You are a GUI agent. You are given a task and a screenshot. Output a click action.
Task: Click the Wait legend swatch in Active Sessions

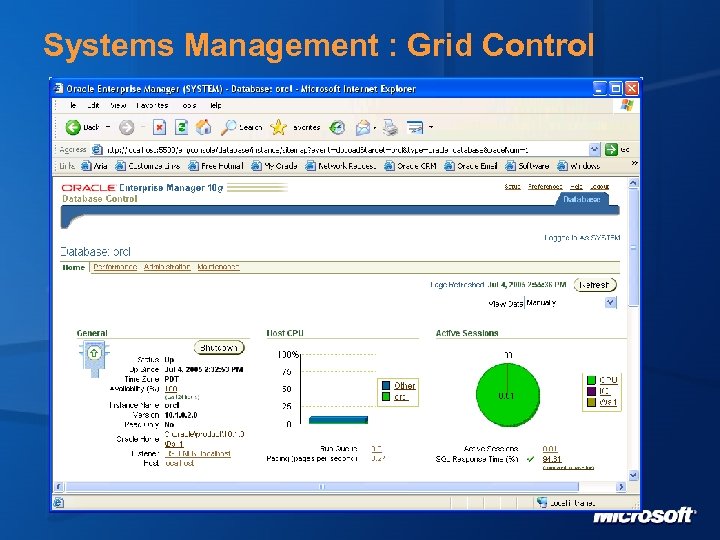(x=591, y=402)
